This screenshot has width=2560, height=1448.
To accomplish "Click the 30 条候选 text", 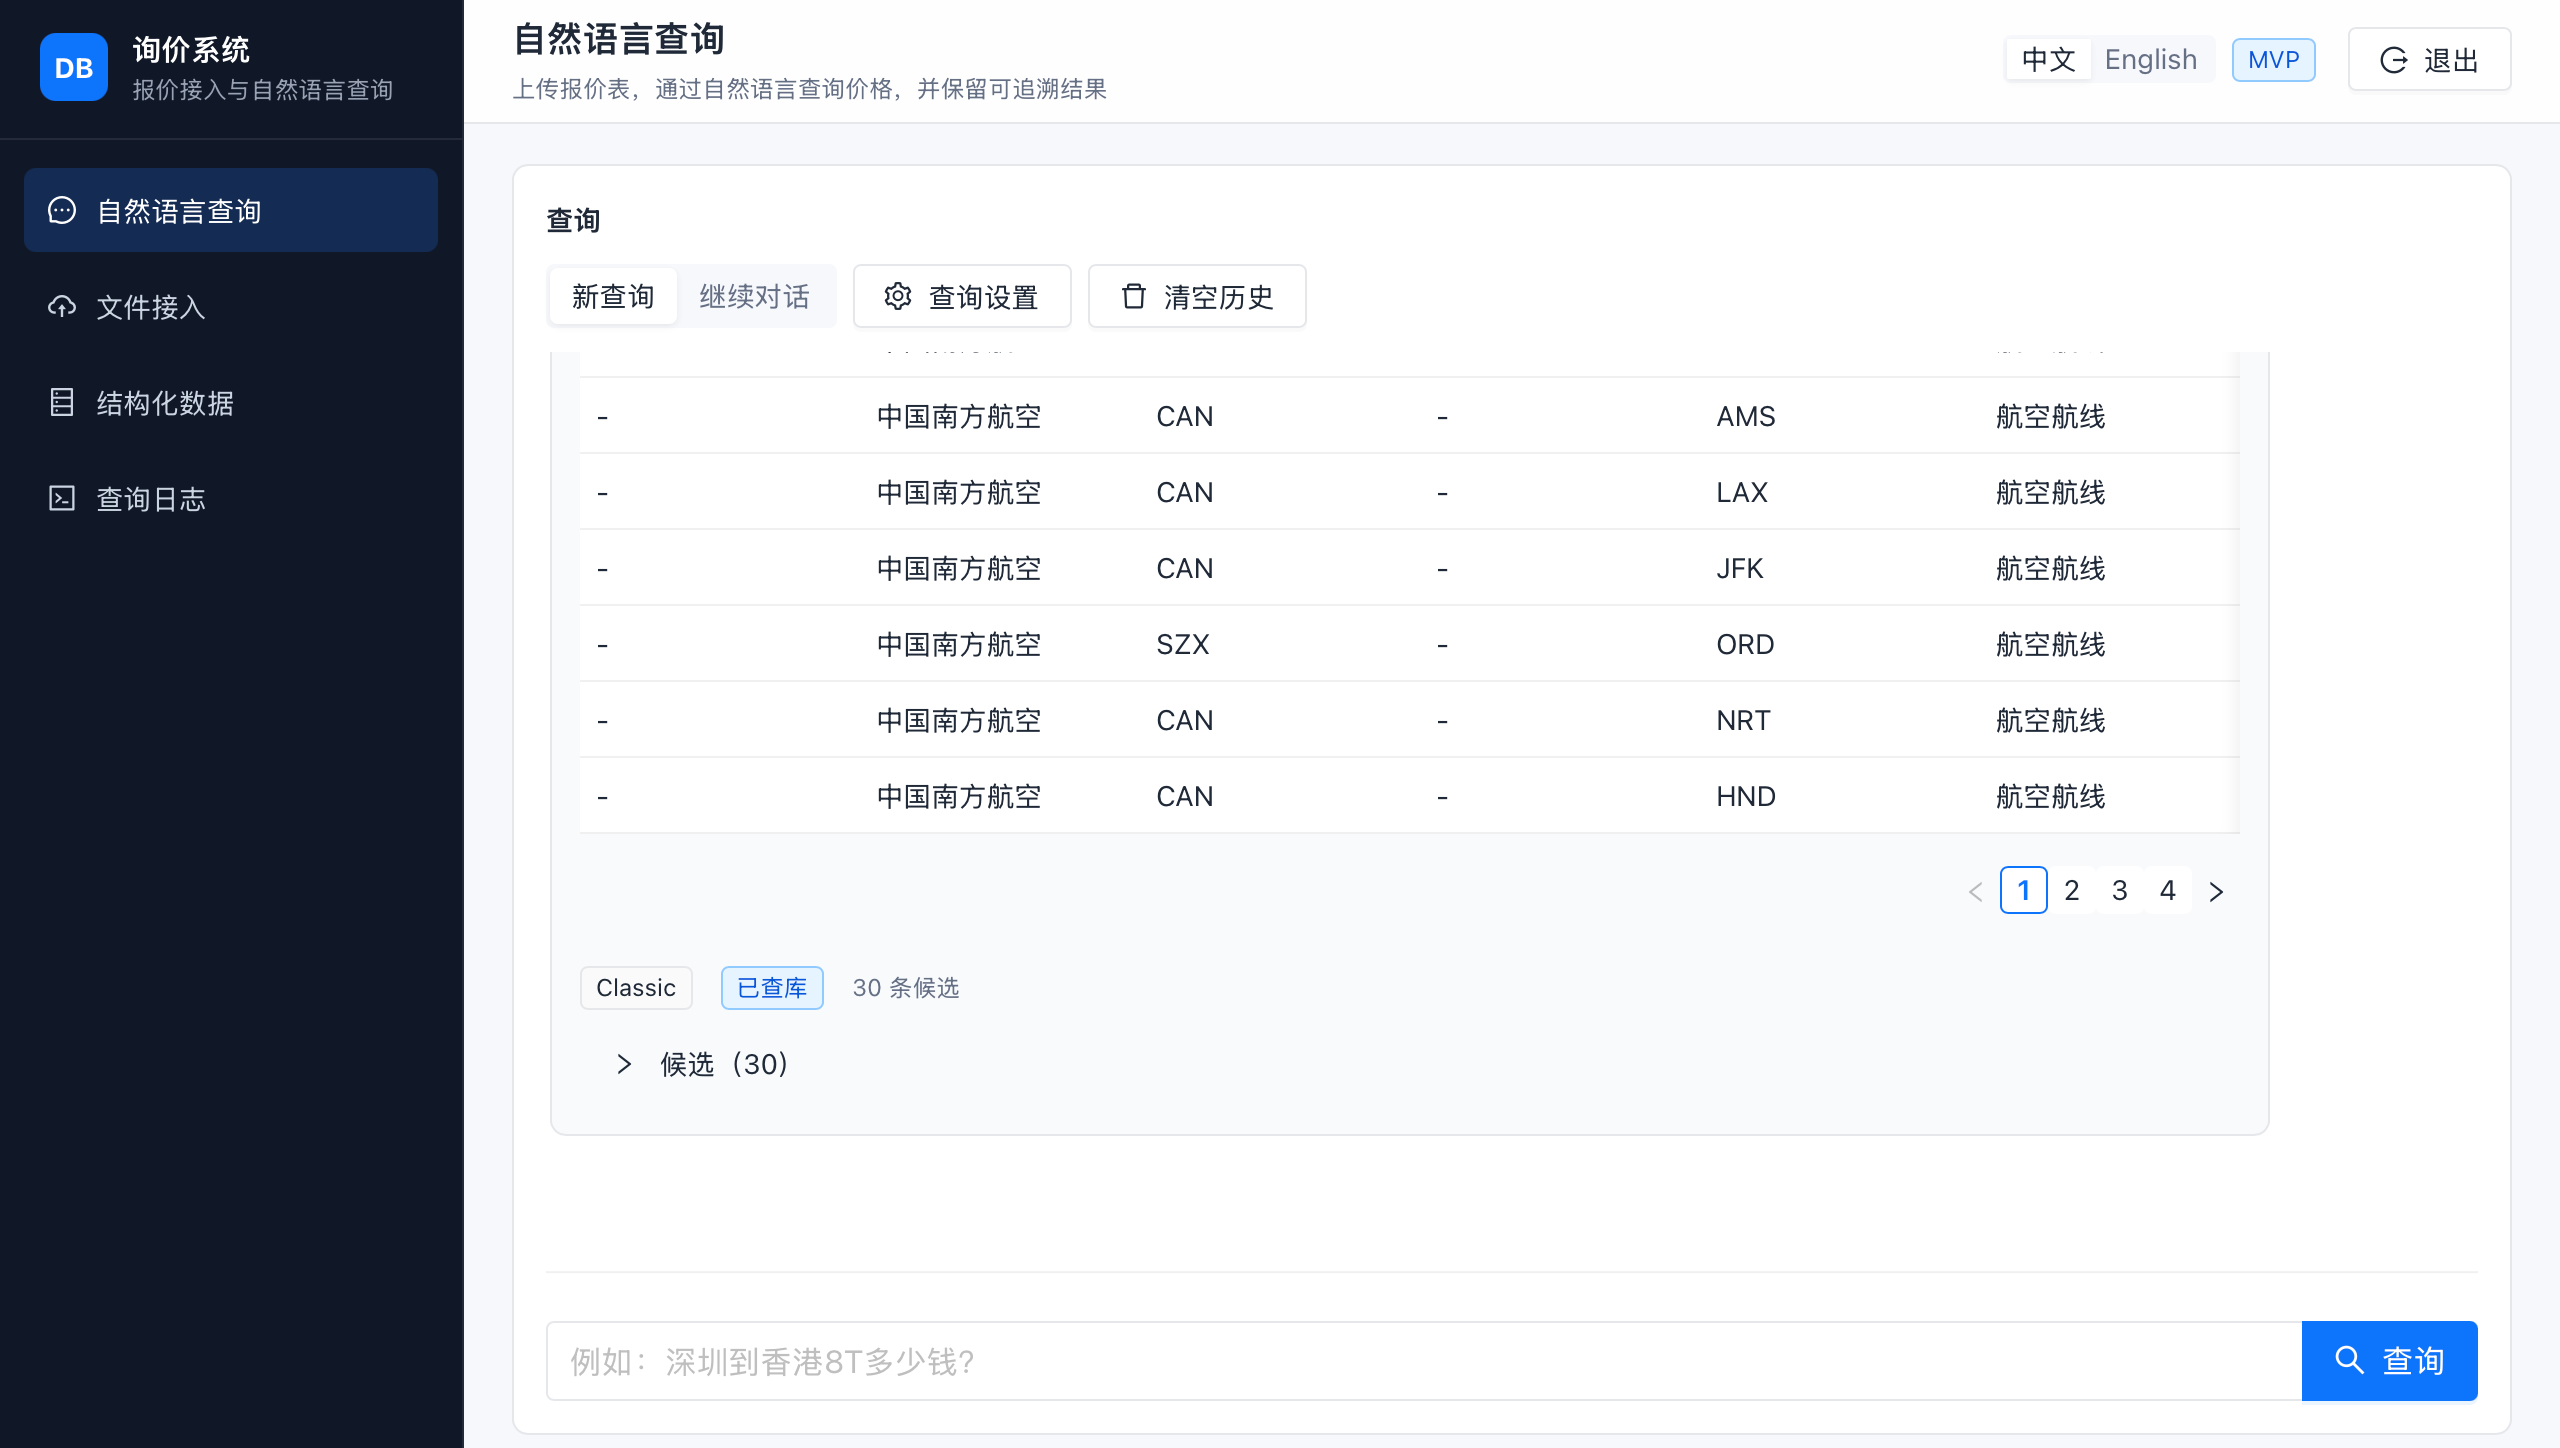I will point(906,988).
